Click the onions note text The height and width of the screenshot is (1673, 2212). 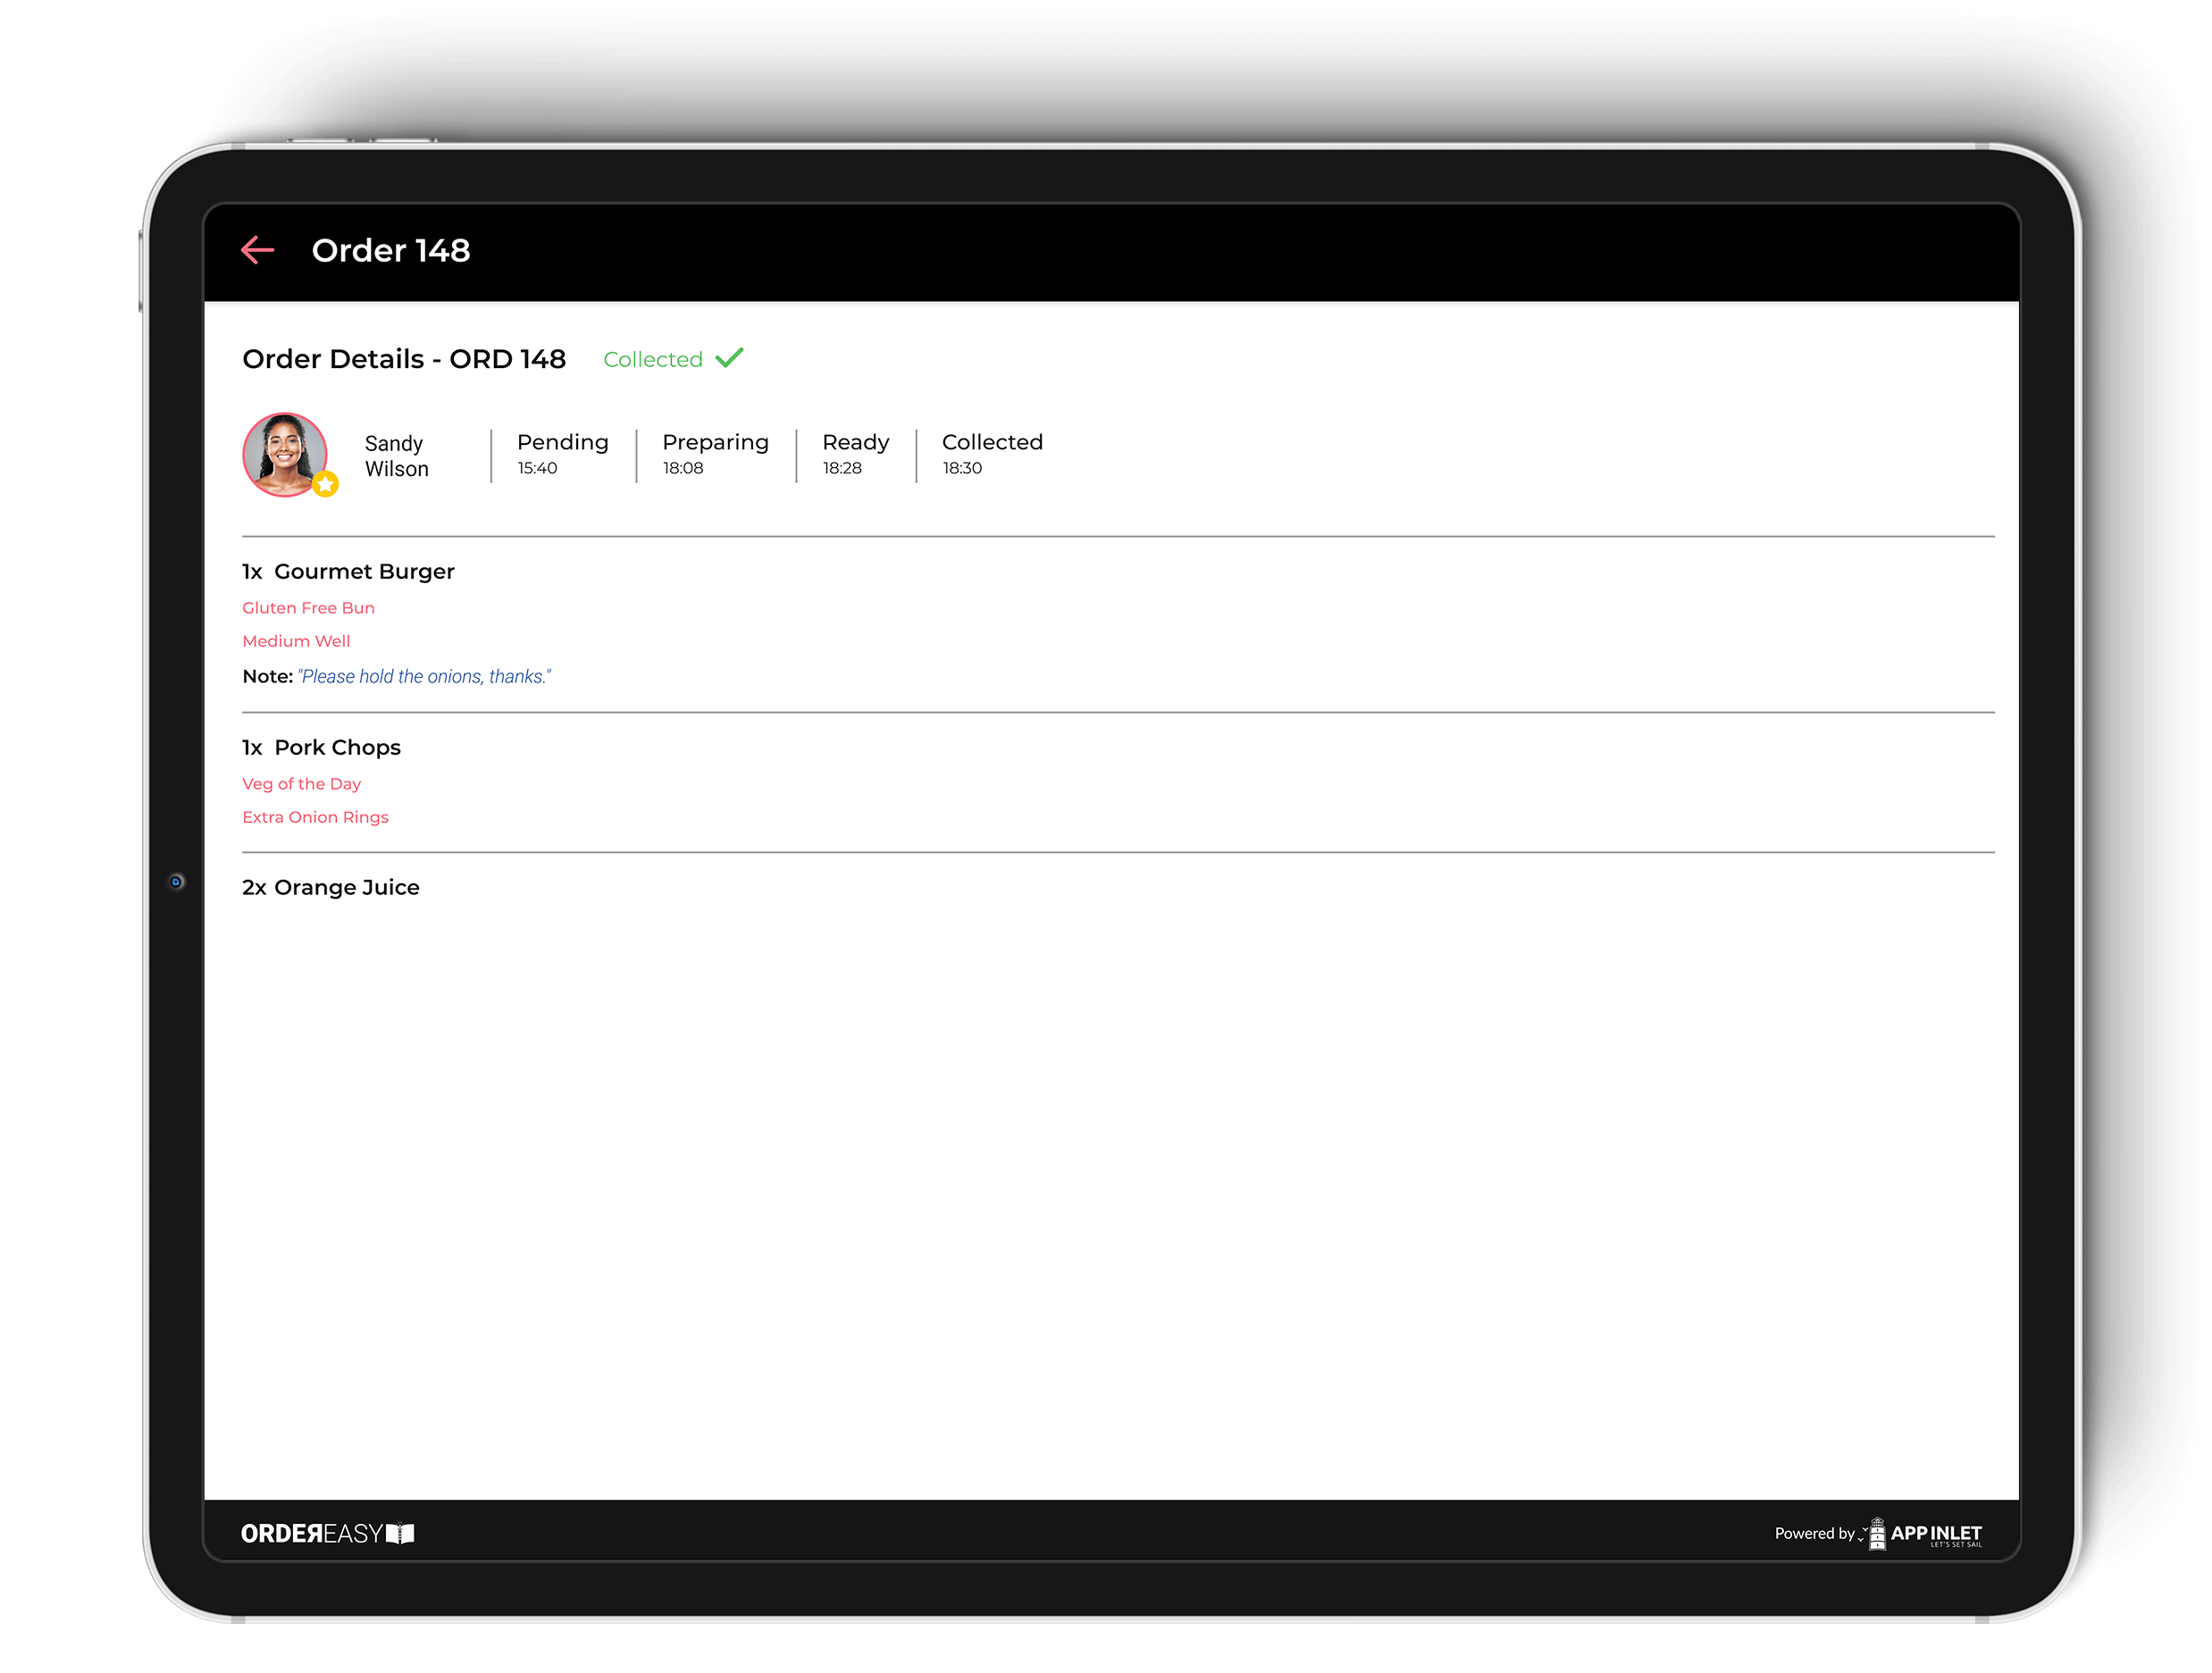click(424, 677)
